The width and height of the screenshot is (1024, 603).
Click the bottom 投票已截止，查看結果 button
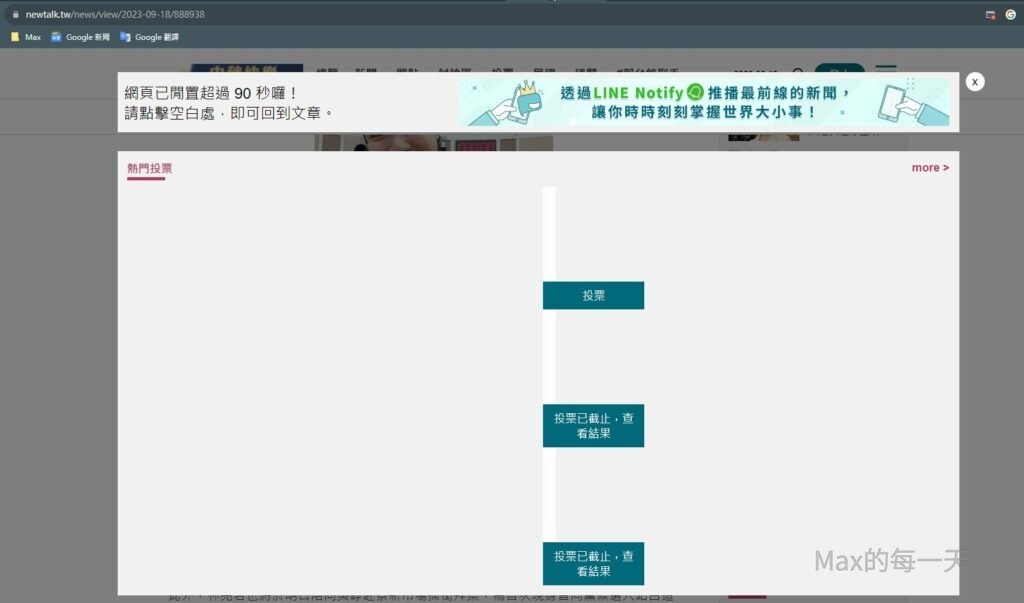coord(593,563)
